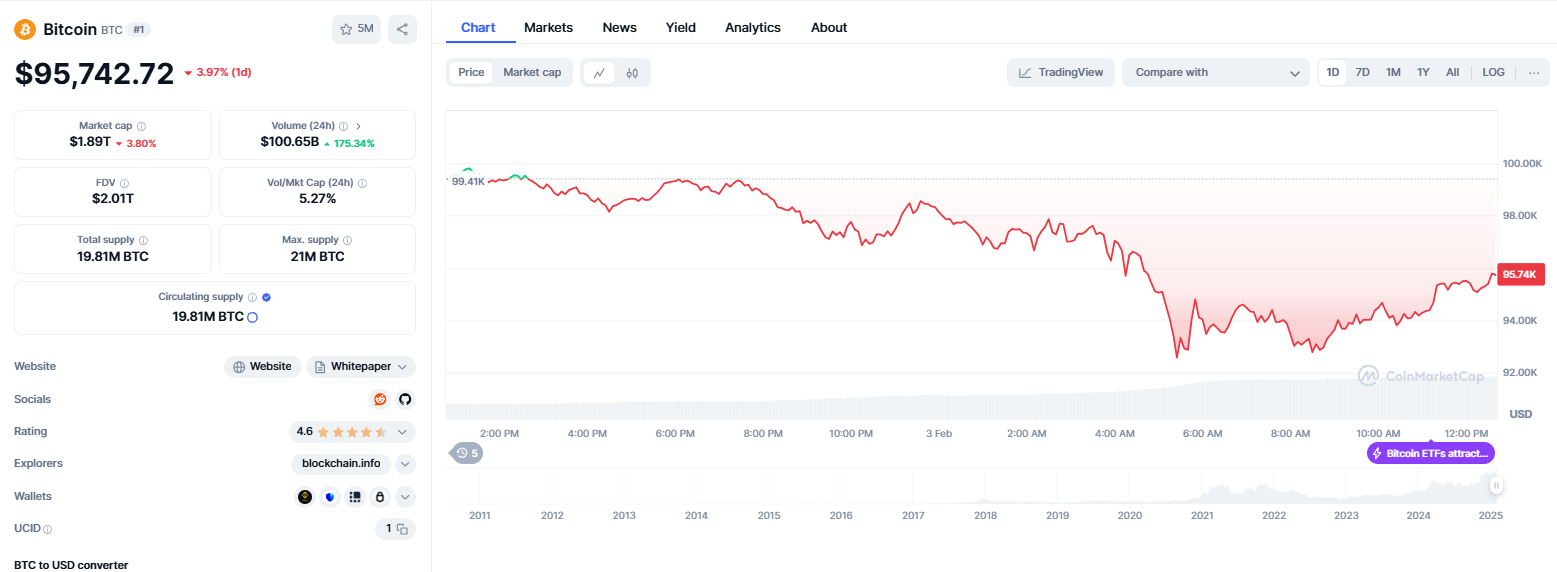Toggle chart to Market cap view

532,72
